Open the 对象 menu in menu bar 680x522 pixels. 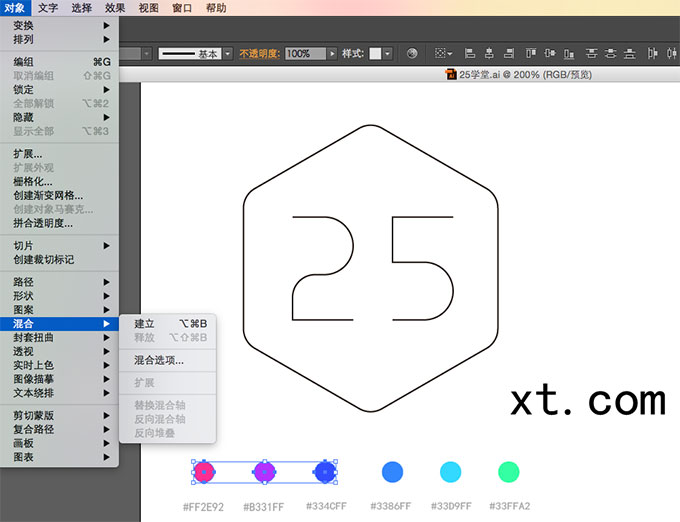click(15, 8)
